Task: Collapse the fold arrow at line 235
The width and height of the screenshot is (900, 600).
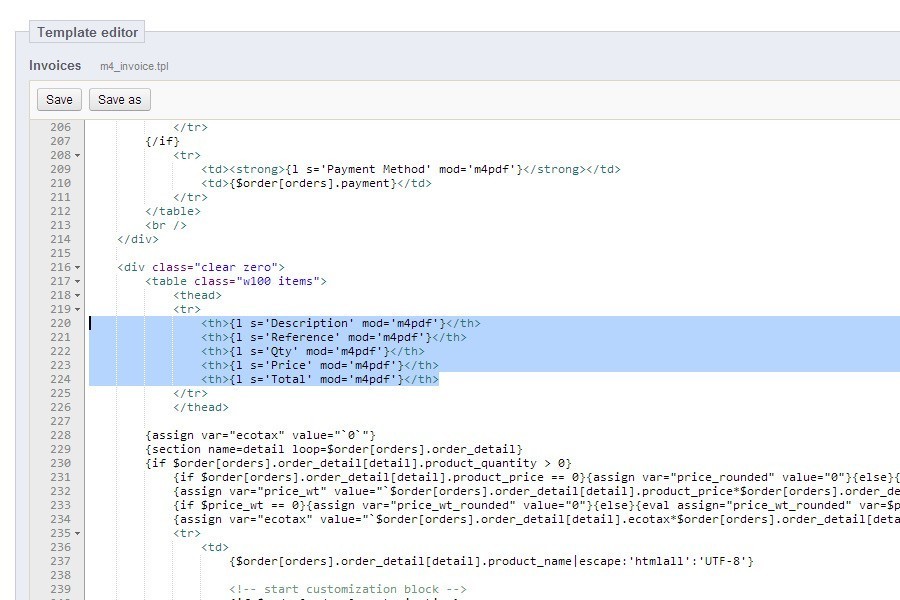Action: coord(77,533)
